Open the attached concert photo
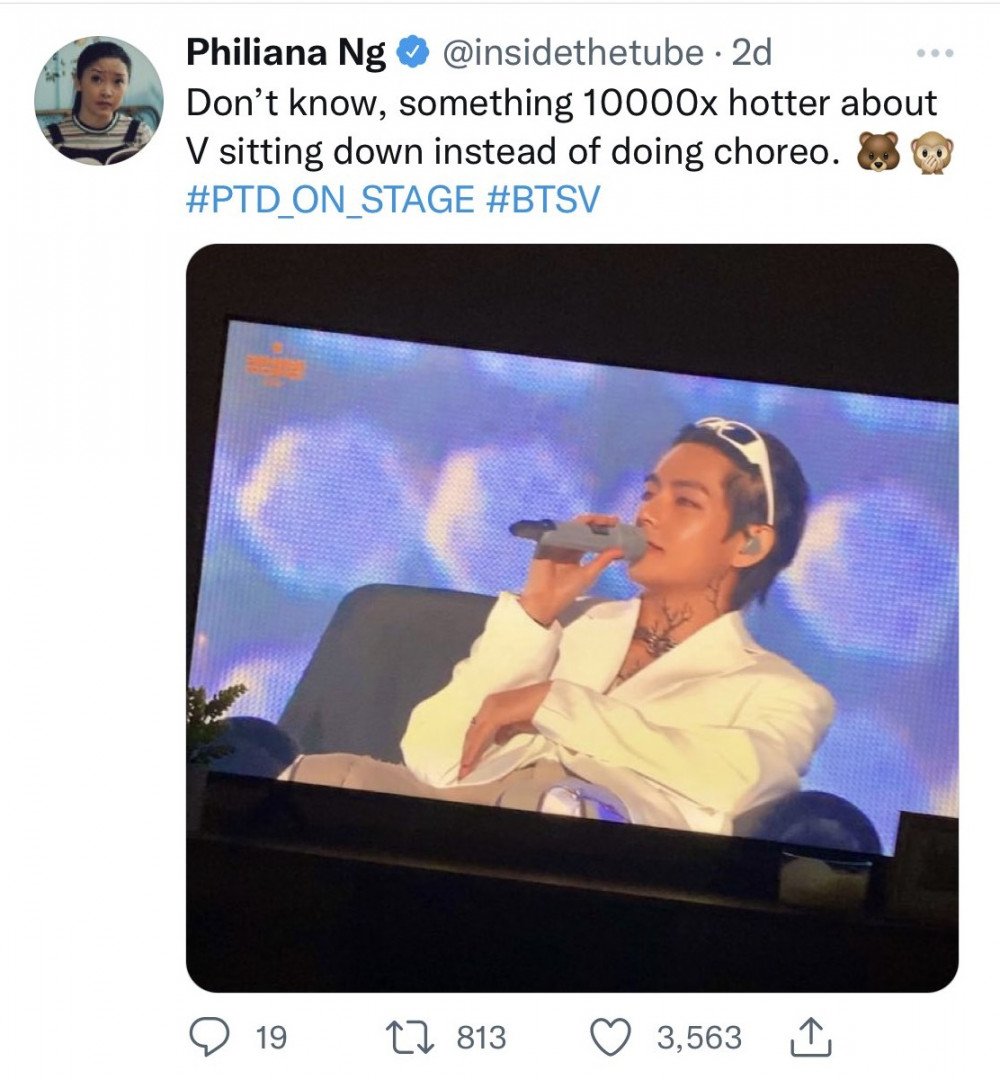Image resolution: width=1000 pixels, height=1080 pixels. 572,618
